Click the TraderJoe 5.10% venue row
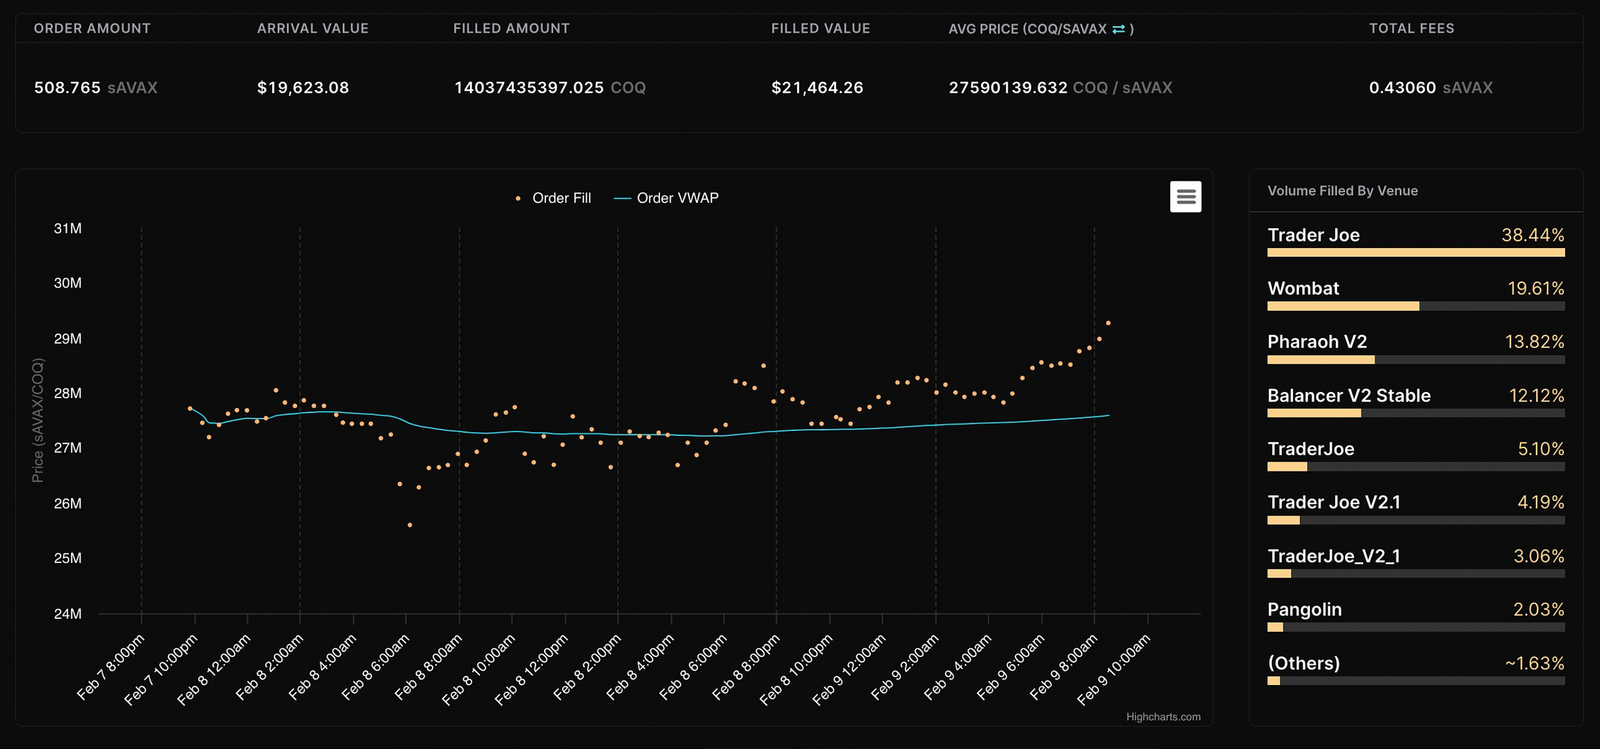This screenshot has height=749, width=1600. tap(1416, 455)
